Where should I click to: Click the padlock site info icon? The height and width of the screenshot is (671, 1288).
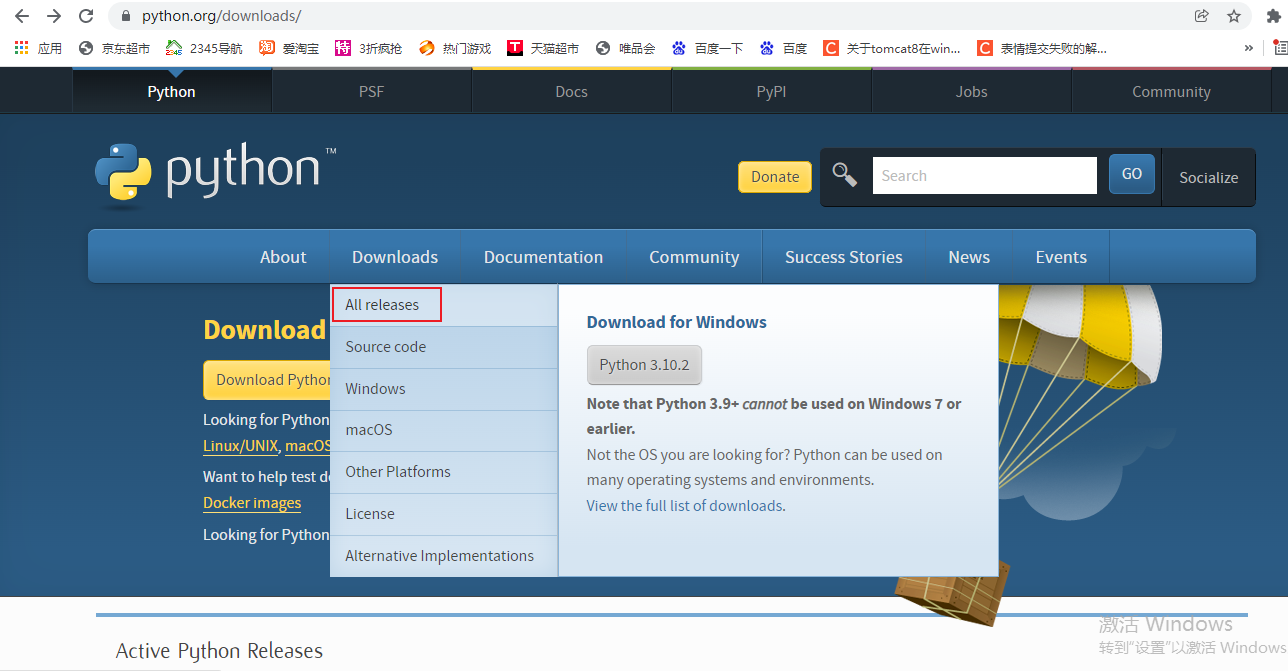pos(126,16)
